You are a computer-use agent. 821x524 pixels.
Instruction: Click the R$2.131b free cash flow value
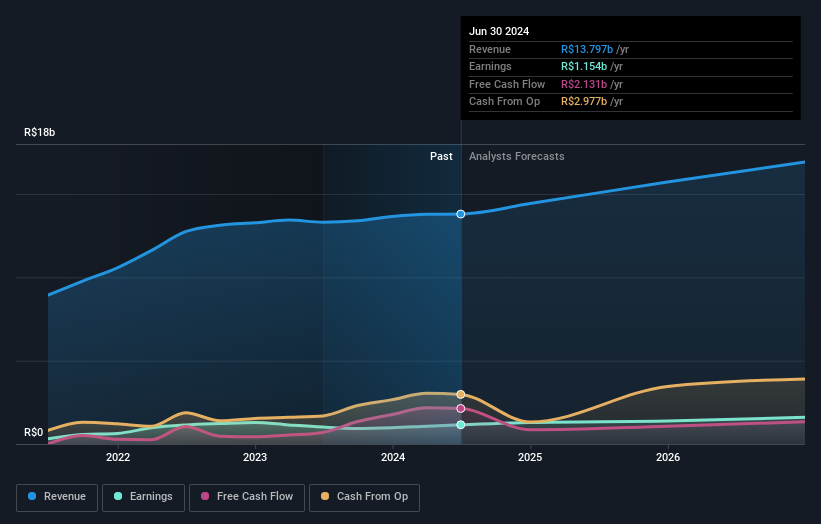[x=584, y=84]
